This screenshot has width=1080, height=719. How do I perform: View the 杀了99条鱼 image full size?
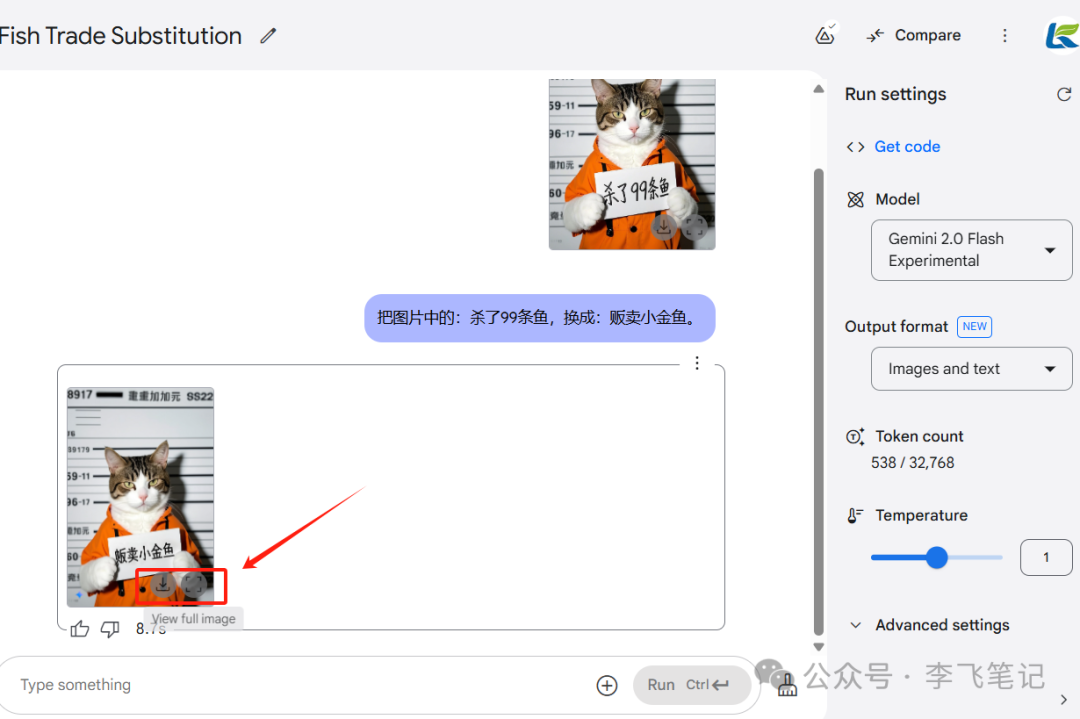click(x=694, y=226)
